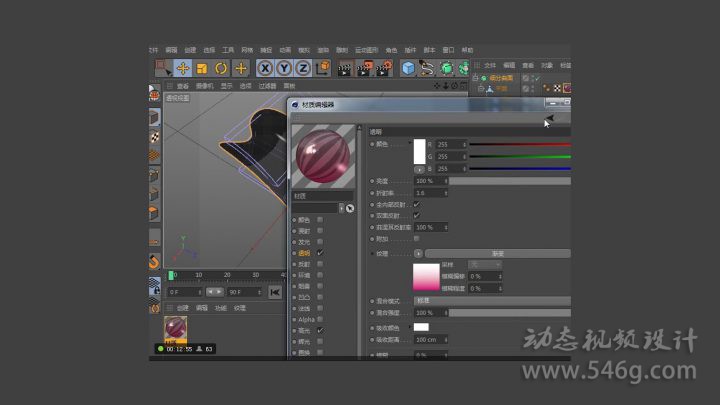Select the Rotate tool icon

221,68
